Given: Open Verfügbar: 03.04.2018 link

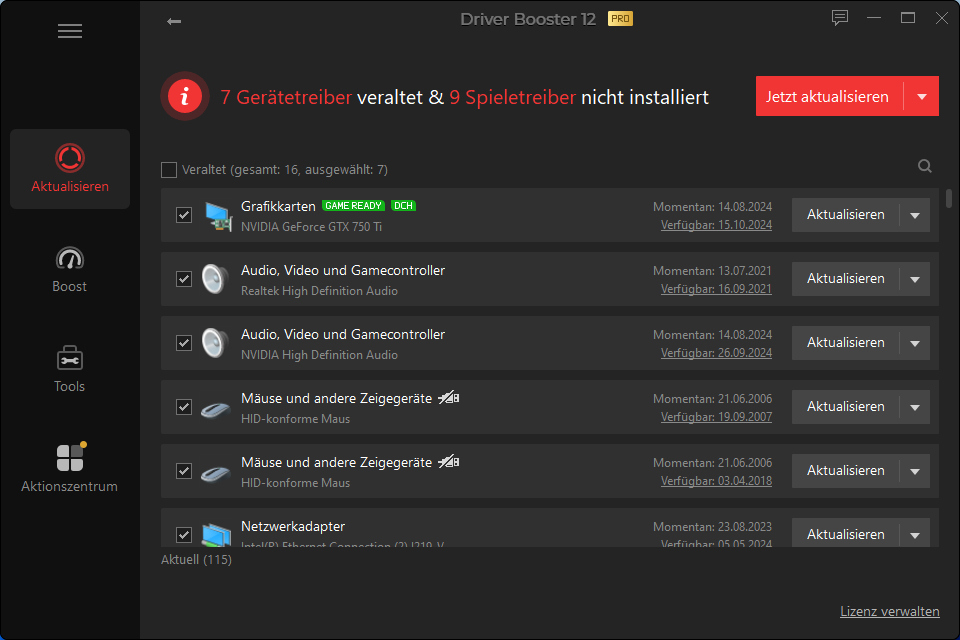Looking at the screenshot, I should (x=716, y=481).
